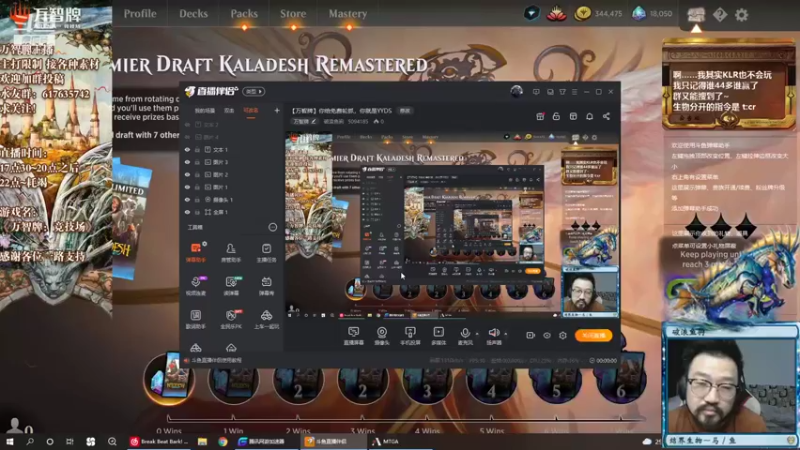The width and height of the screenshot is (800, 450).
Task: Open the streaming app hamburger menu
Action: [x=574, y=92]
